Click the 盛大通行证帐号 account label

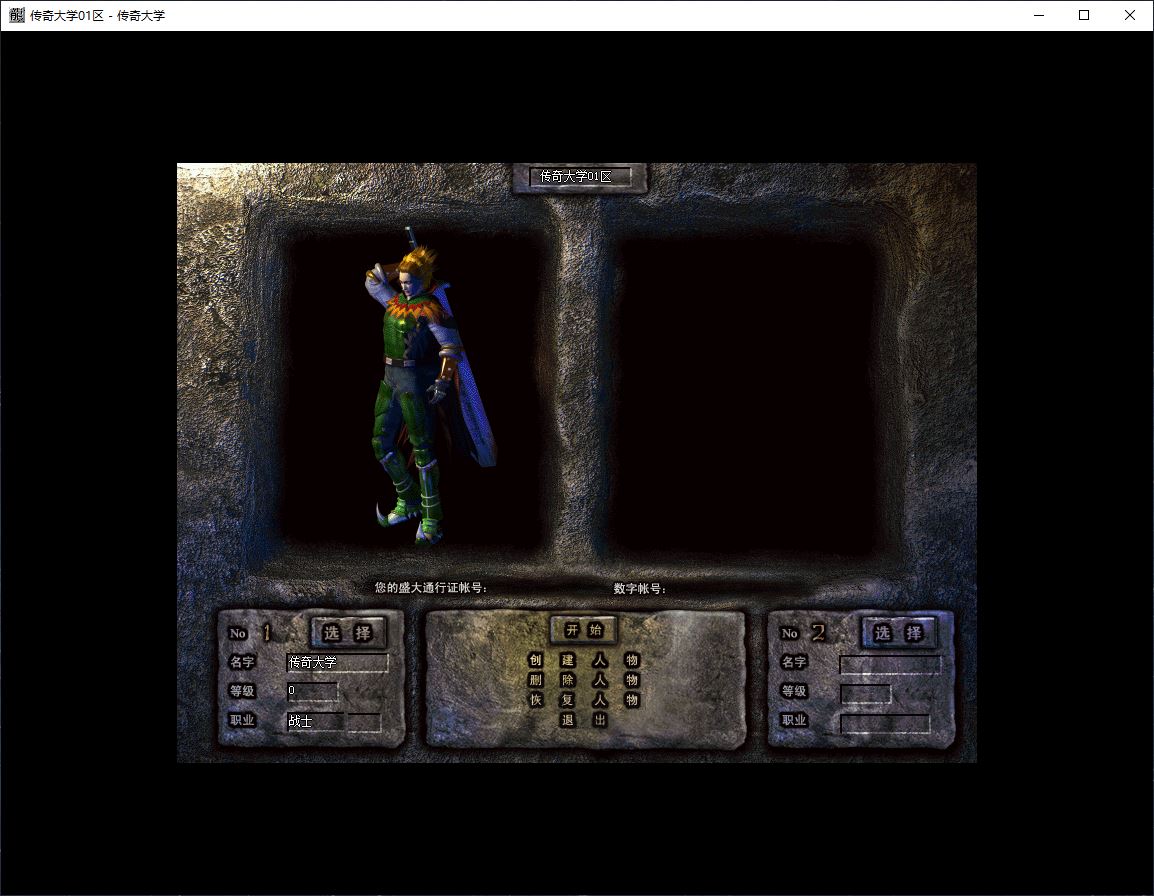[431, 588]
